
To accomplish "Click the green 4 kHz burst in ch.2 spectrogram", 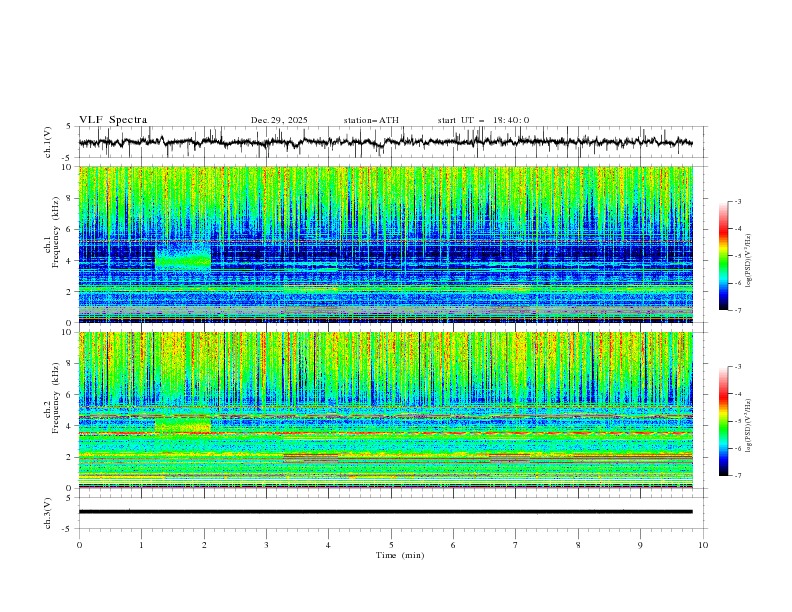I will tap(182, 425).
